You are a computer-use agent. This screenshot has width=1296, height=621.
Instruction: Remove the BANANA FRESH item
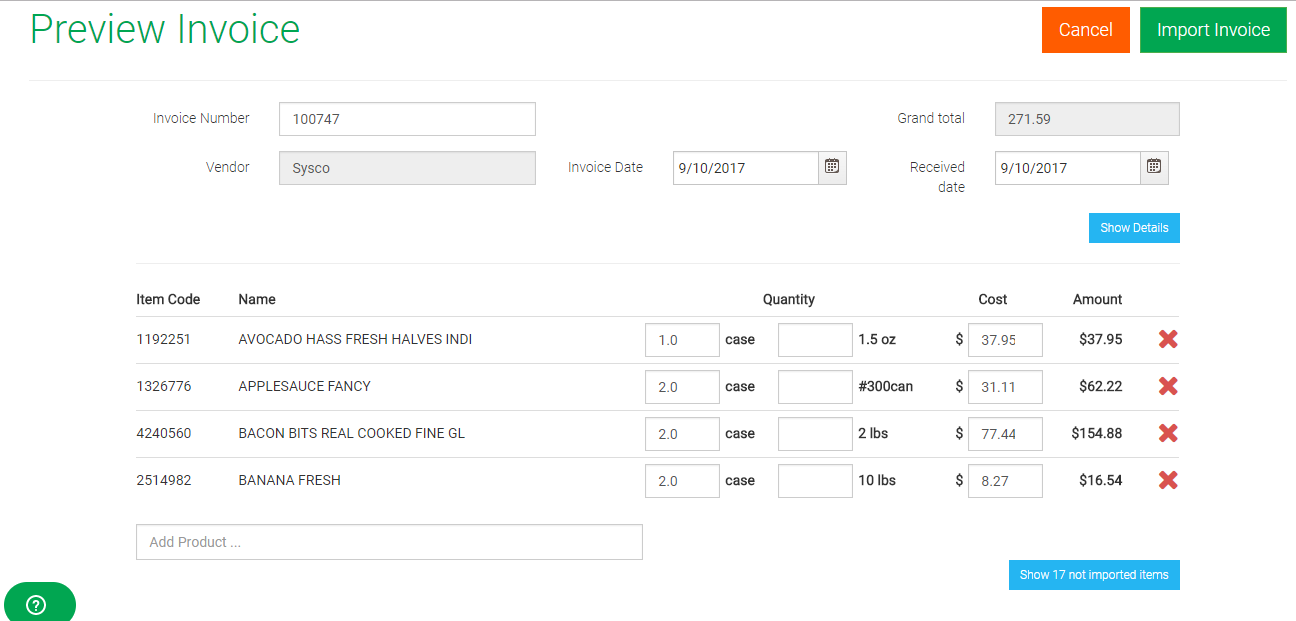point(1167,481)
